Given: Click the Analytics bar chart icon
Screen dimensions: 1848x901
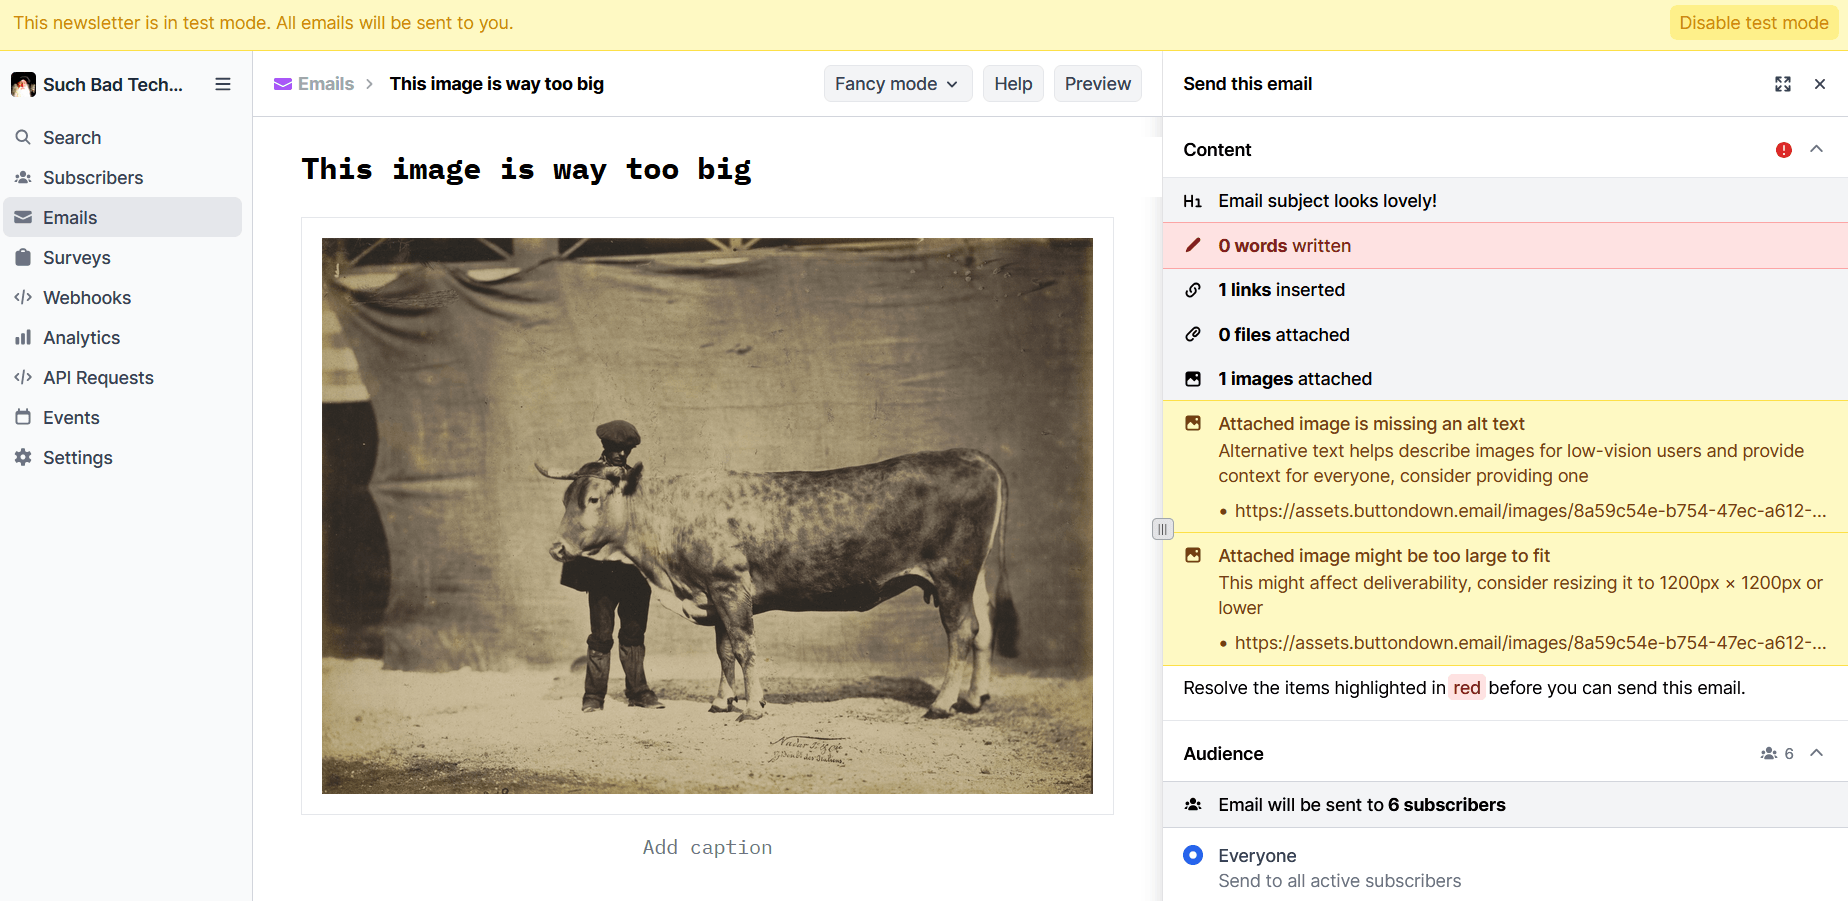Looking at the screenshot, I should click(23, 337).
